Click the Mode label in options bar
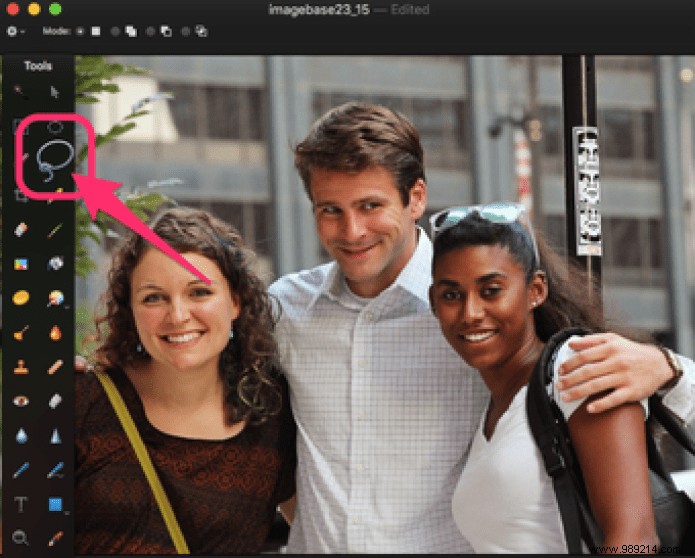This screenshot has width=695, height=558. pos(56,31)
